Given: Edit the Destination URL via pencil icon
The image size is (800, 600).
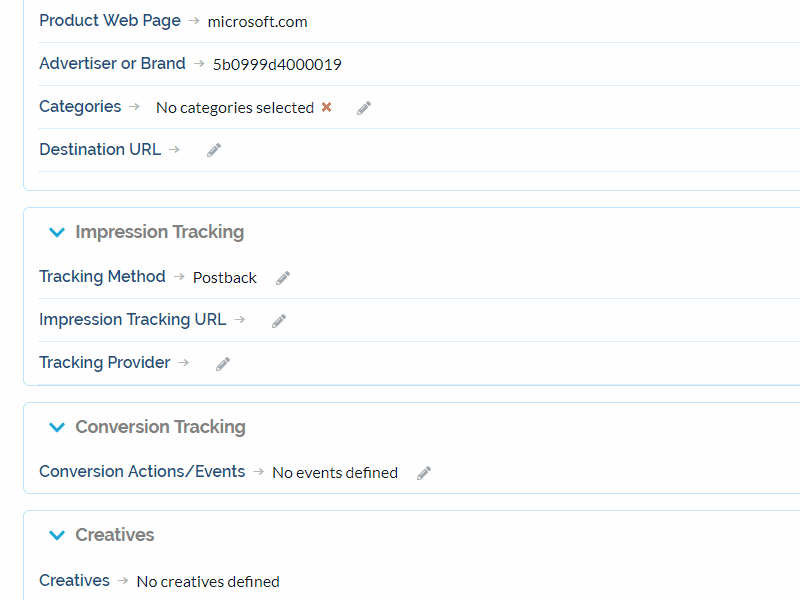Looking at the screenshot, I should [x=212, y=150].
